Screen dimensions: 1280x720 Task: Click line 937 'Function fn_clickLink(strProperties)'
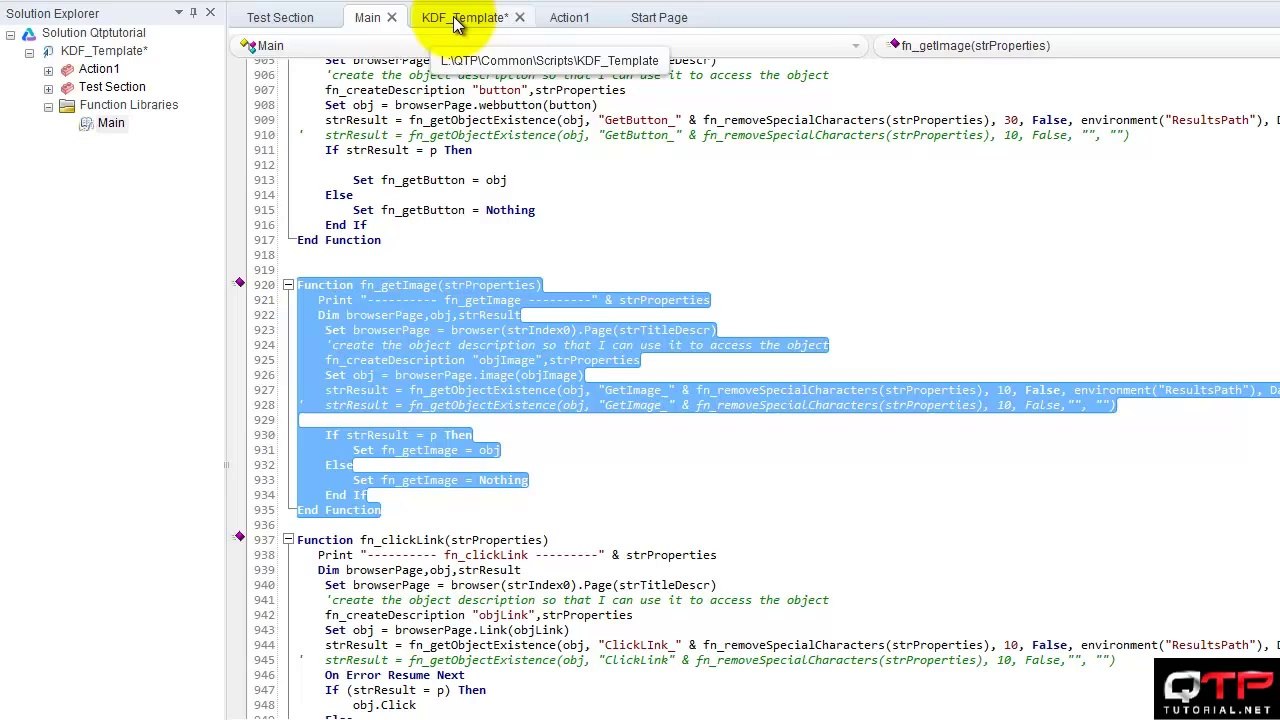(x=422, y=540)
